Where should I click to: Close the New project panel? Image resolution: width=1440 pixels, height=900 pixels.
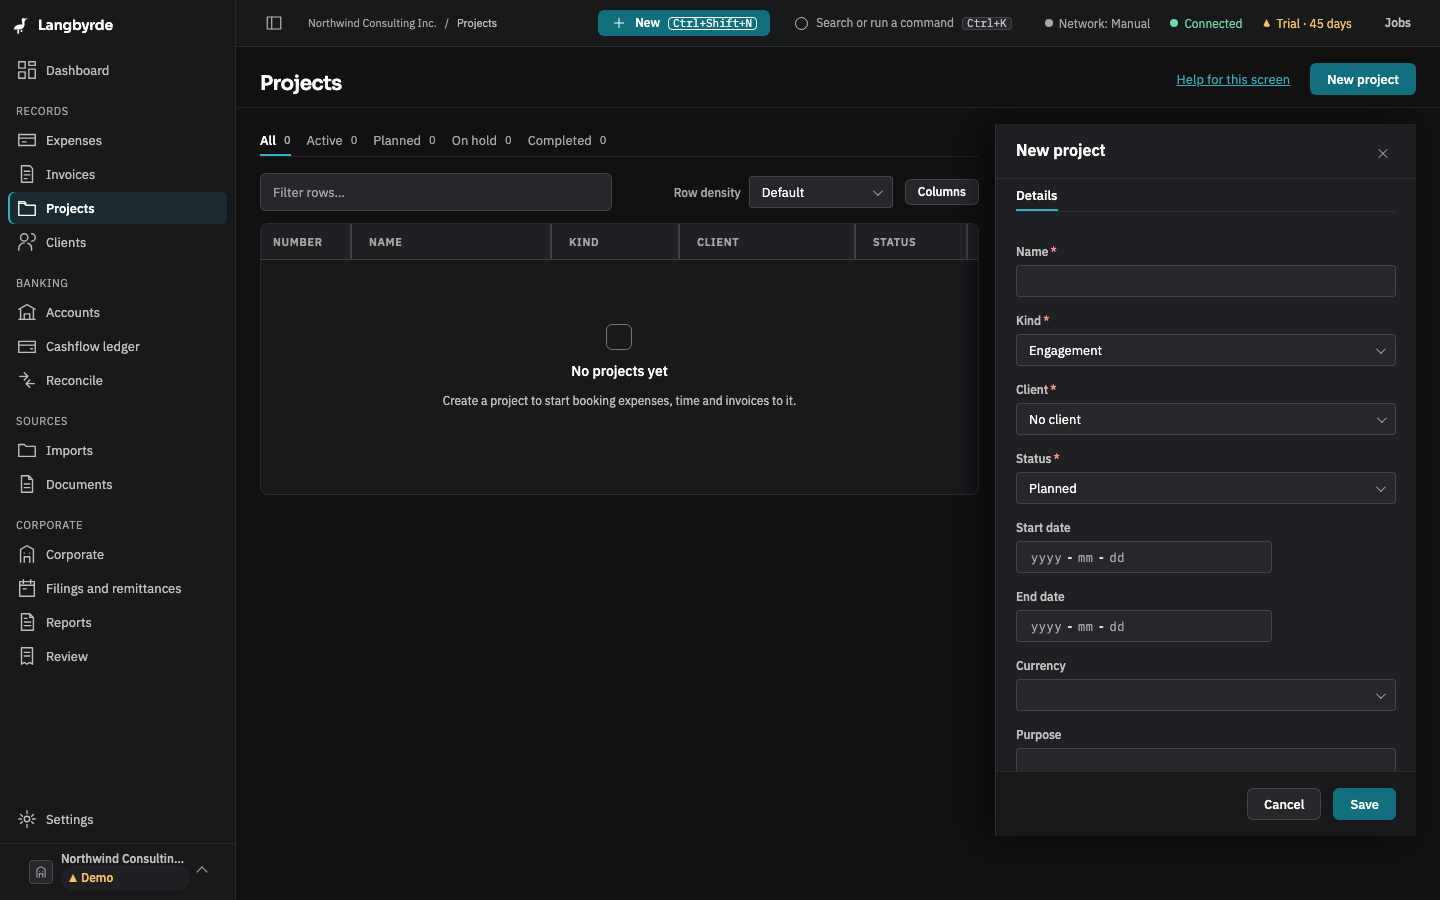tap(1383, 153)
